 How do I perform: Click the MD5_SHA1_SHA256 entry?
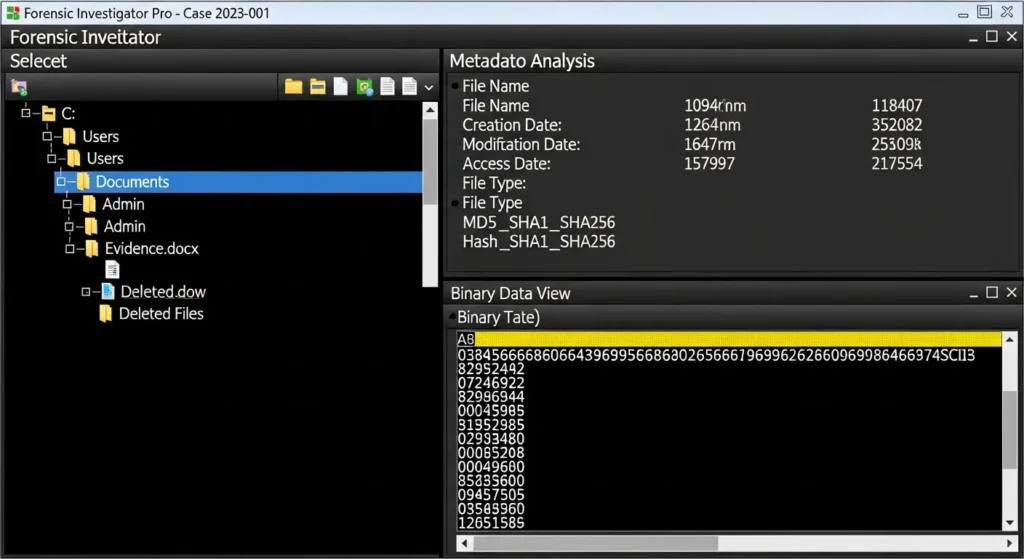pyautogui.click(x=539, y=222)
